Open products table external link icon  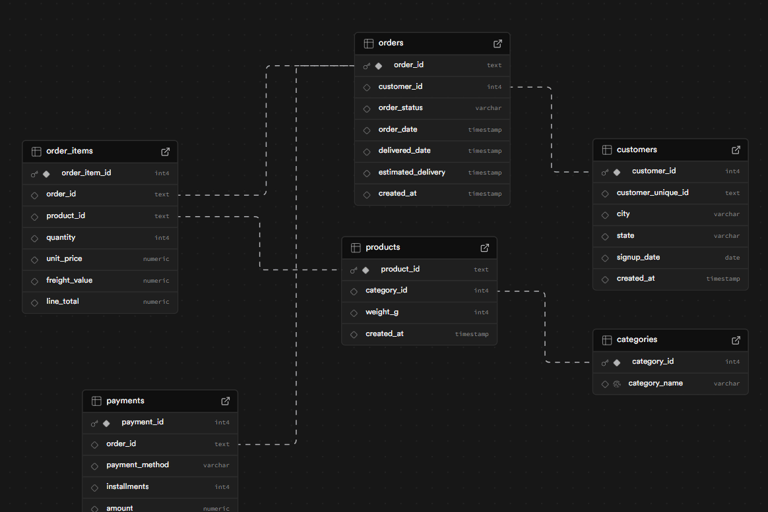[484, 248]
